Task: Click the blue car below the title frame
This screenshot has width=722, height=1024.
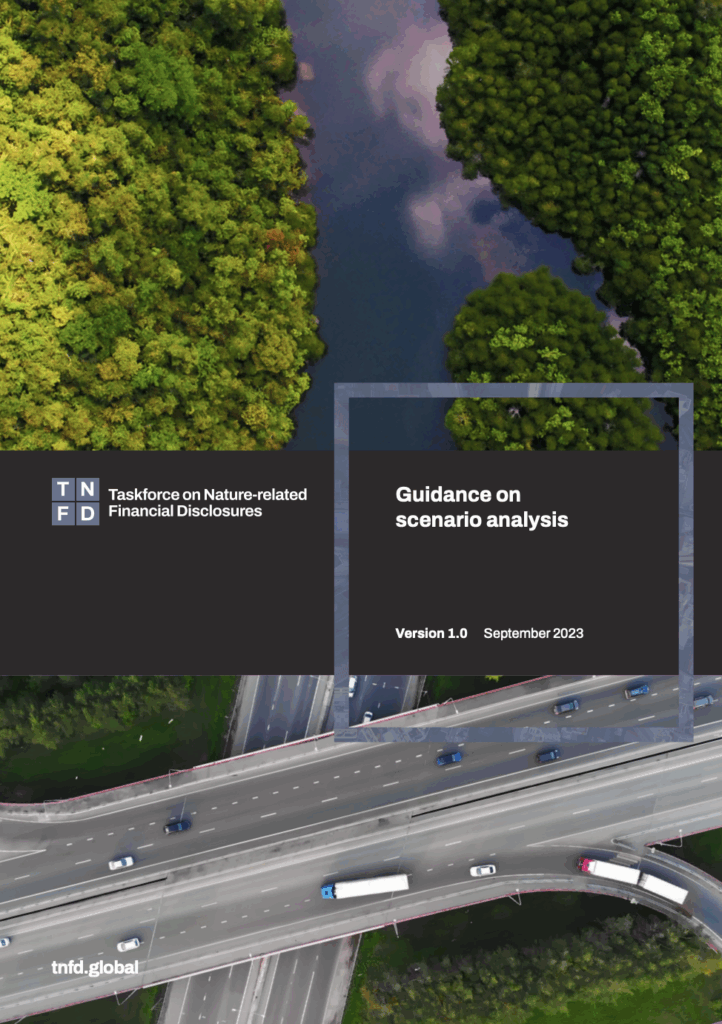Action: 448,759
